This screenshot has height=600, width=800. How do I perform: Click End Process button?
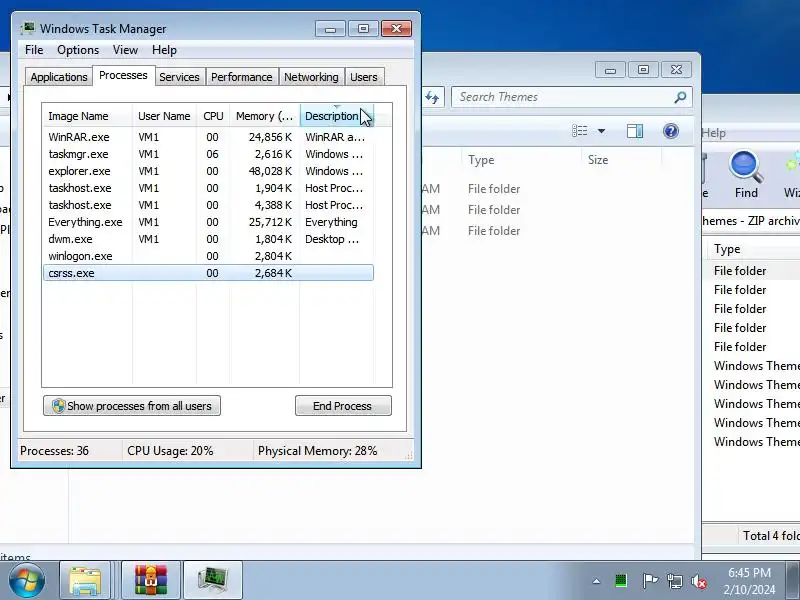pyautogui.click(x=343, y=406)
